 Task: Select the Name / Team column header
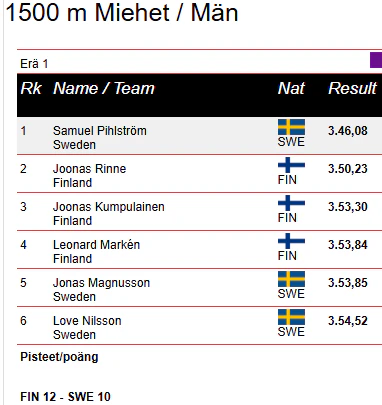click(x=104, y=88)
